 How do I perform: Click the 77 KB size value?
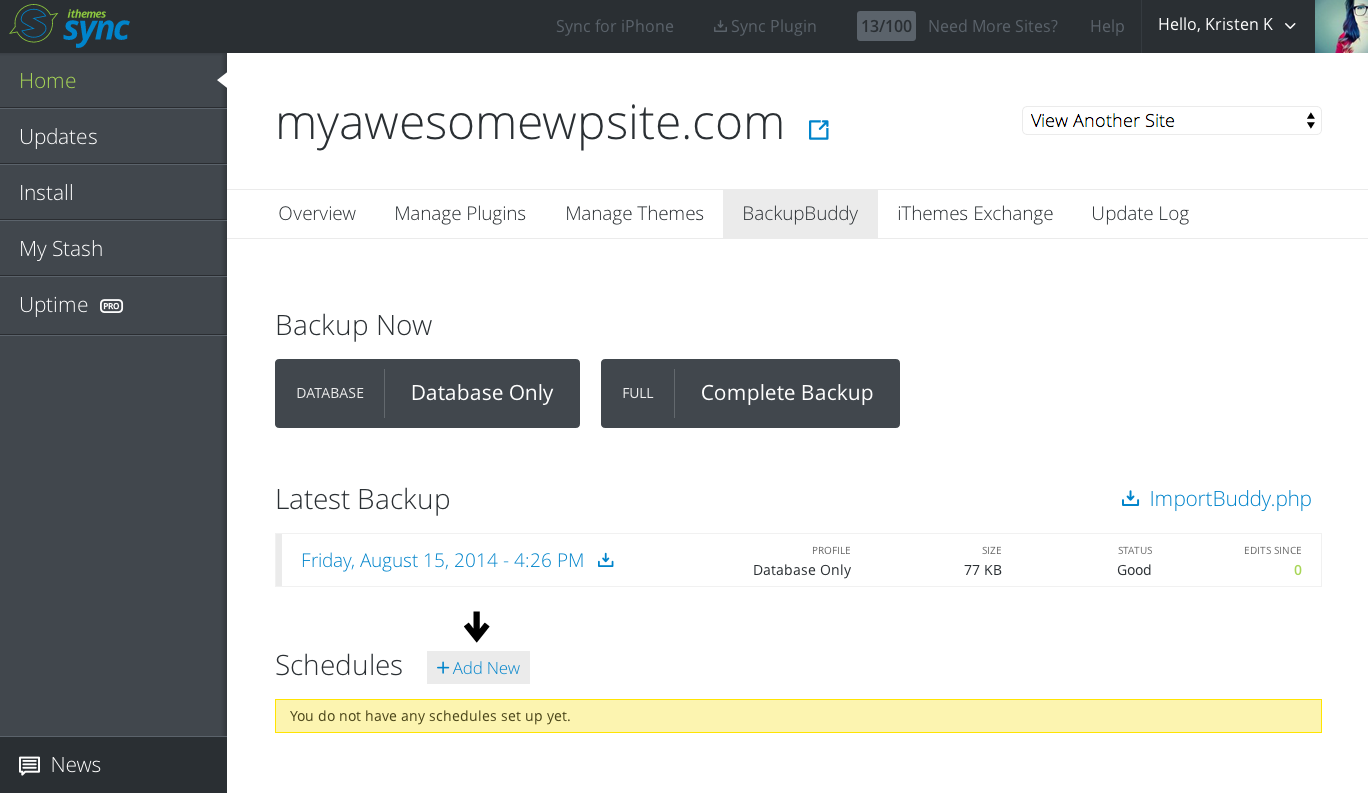(x=983, y=570)
